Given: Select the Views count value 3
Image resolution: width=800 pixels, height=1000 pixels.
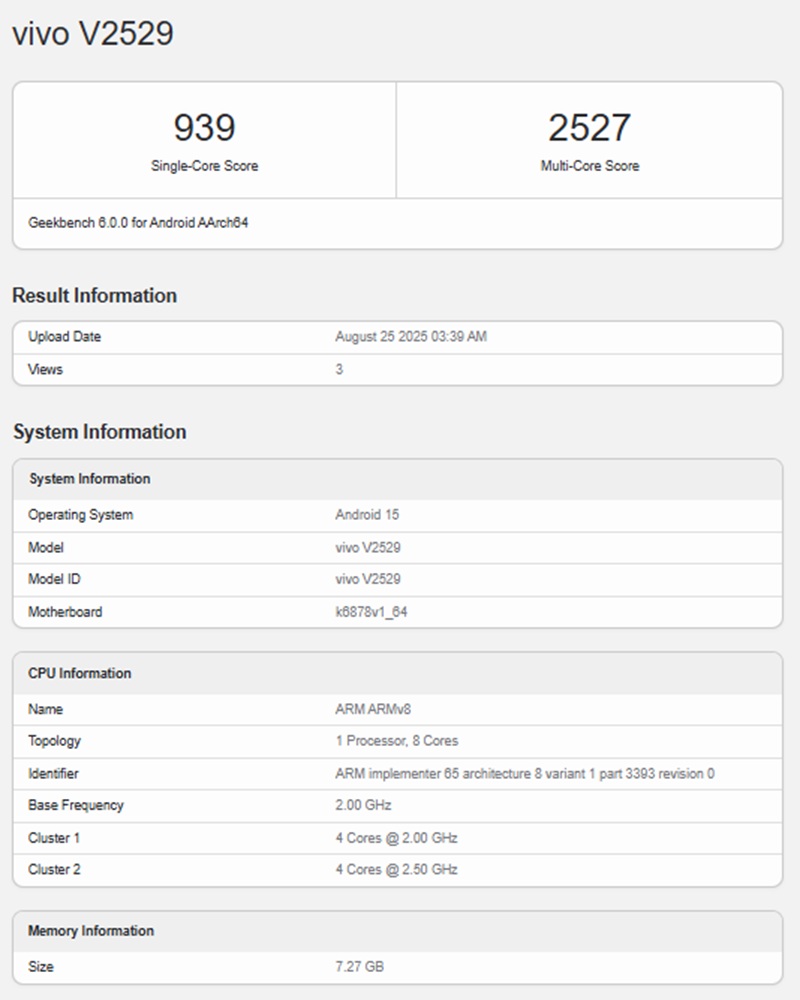Looking at the screenshot, I should (338, 369).
